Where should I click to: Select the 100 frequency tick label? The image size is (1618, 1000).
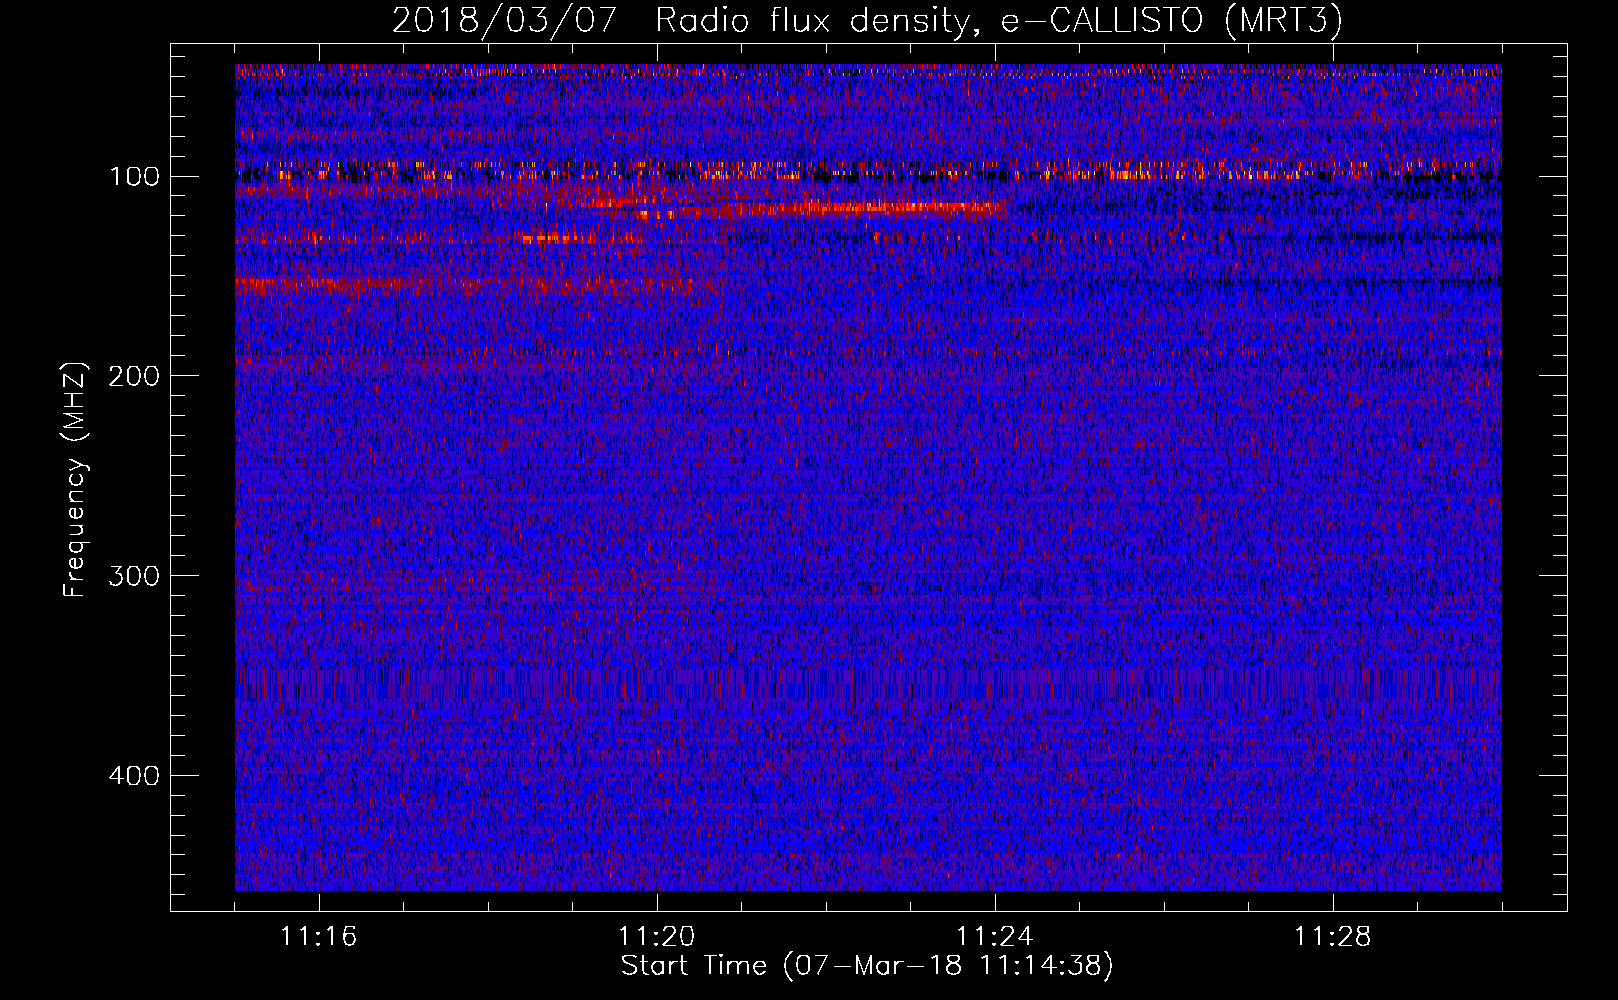coord(134,177)
